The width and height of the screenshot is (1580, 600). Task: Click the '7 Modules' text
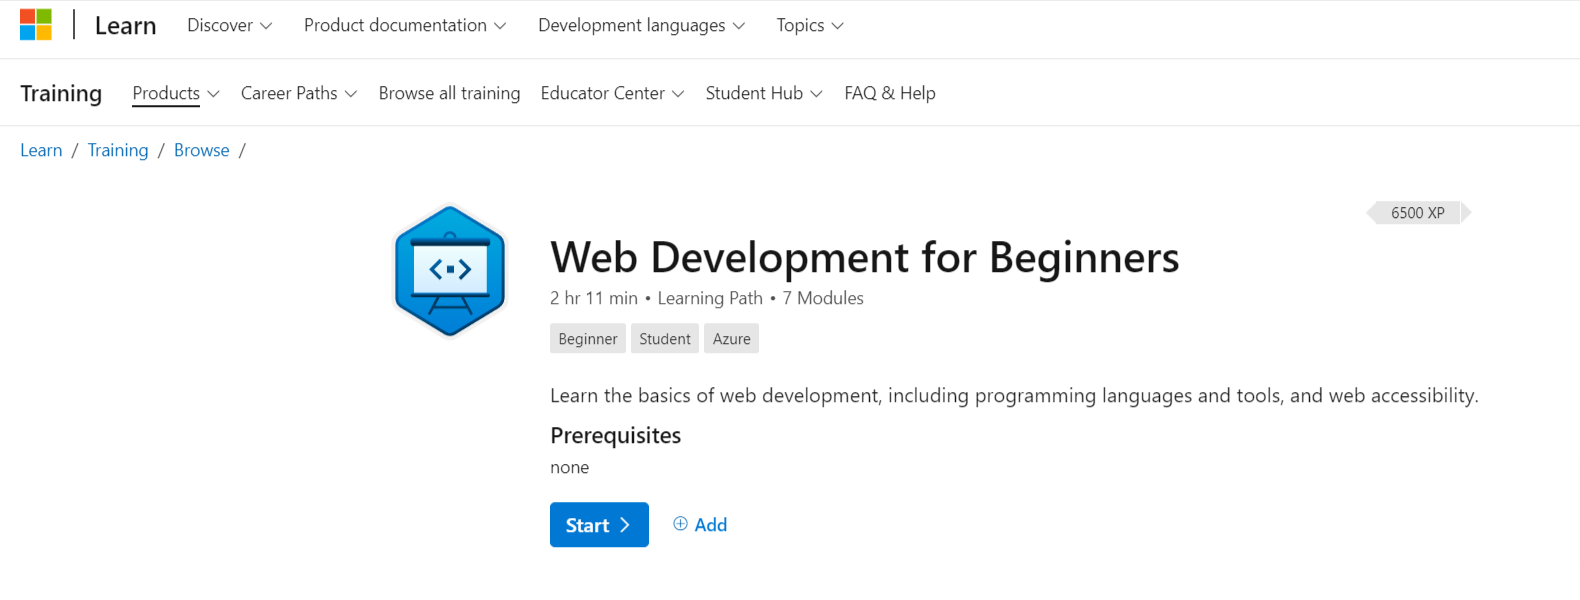point(823,298)
